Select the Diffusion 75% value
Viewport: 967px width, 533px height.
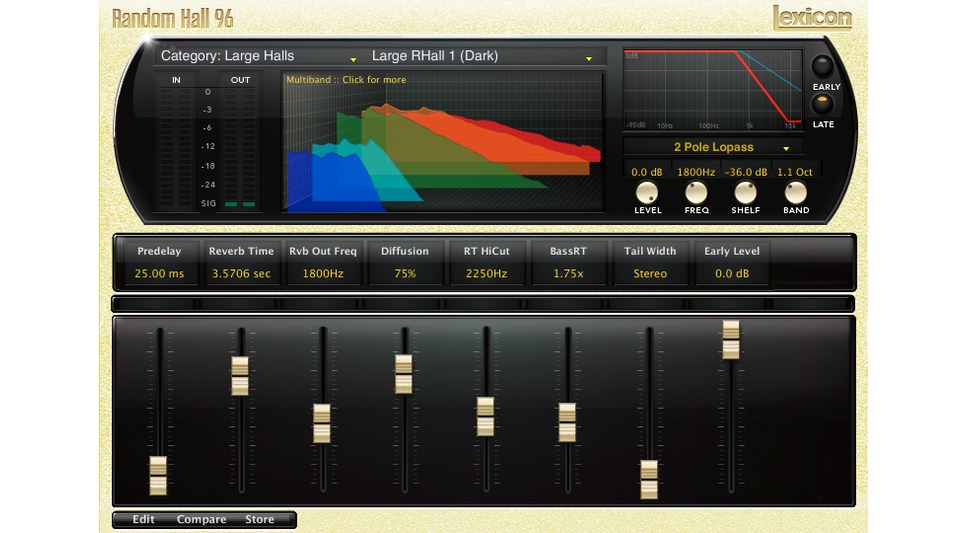click(x=405, y=273)
